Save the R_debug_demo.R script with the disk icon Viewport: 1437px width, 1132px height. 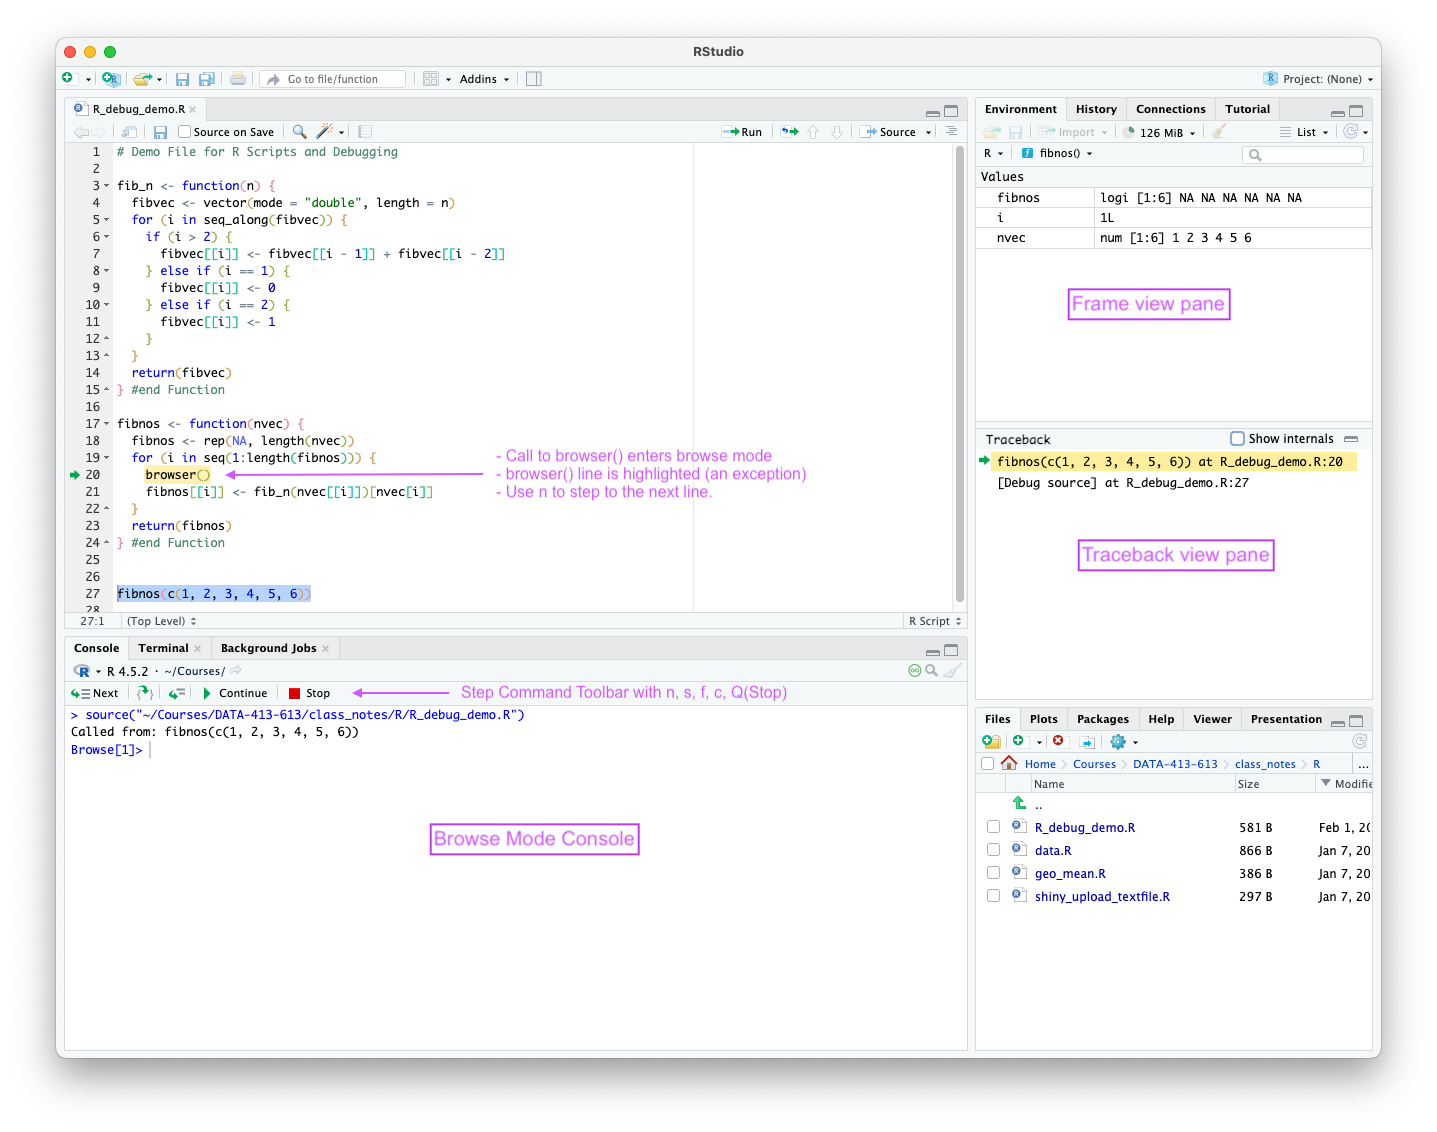tap(160, 131)
